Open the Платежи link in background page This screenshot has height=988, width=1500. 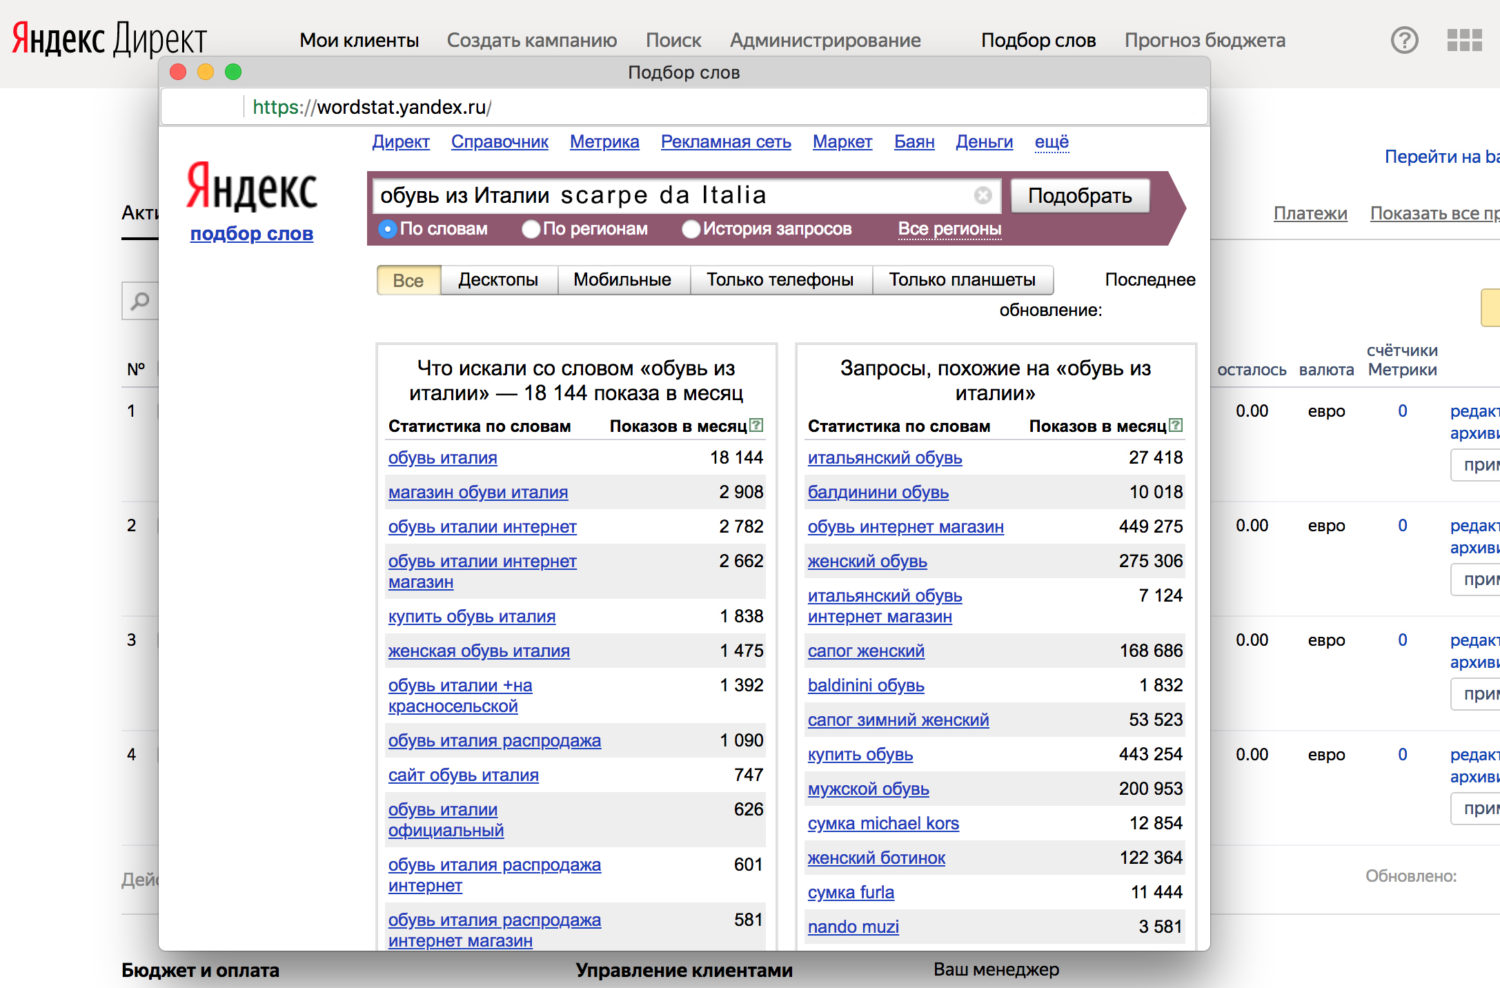point(1310,213)
